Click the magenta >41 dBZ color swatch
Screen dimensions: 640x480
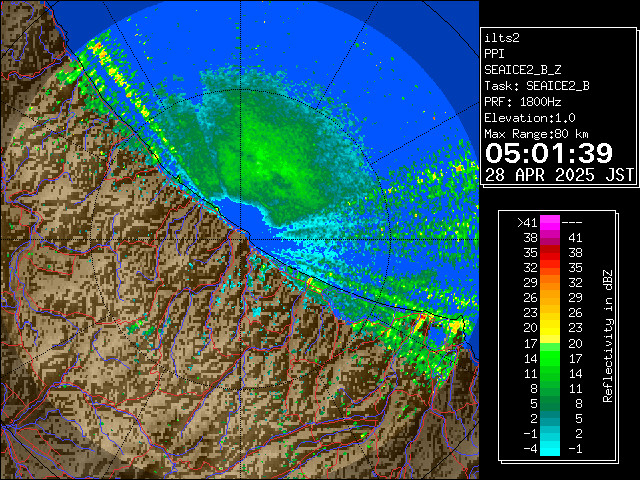549,223
